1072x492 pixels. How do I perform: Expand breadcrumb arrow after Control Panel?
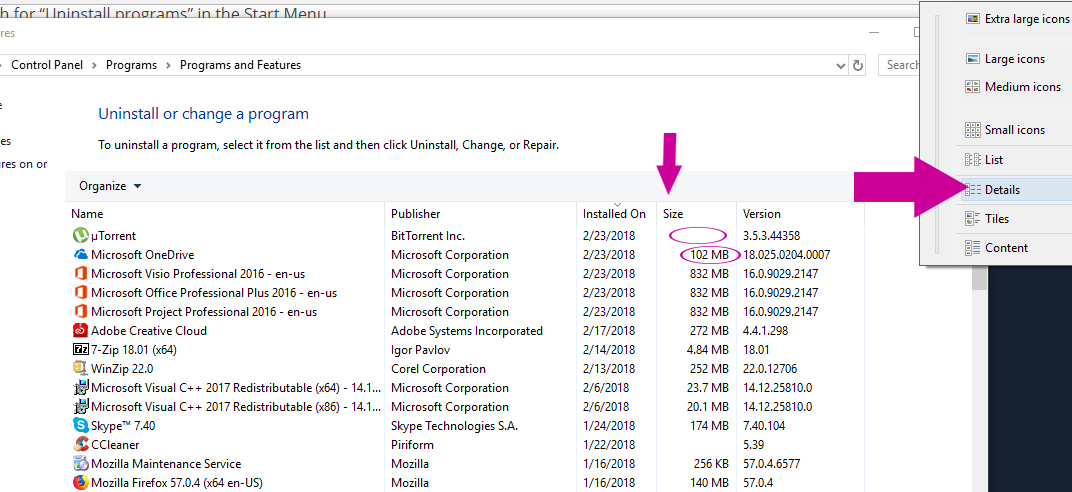(x=94, y=66)
